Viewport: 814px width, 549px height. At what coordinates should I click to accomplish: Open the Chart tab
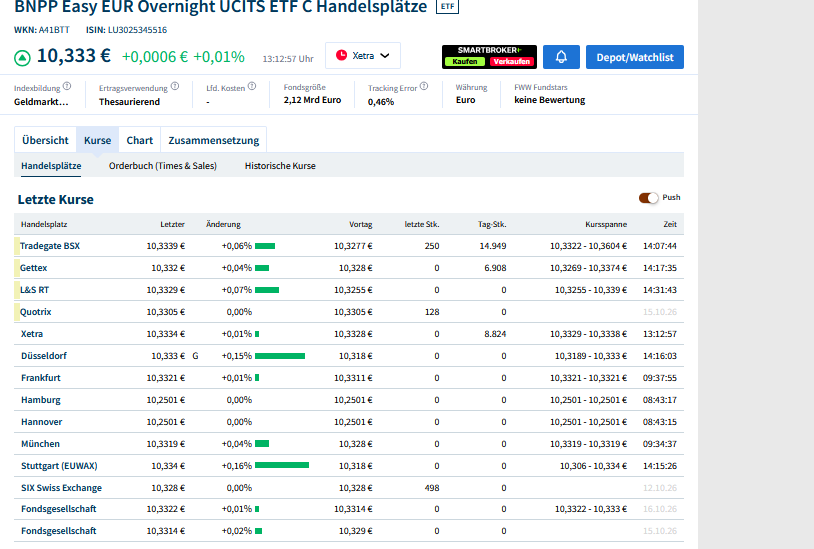140,140
